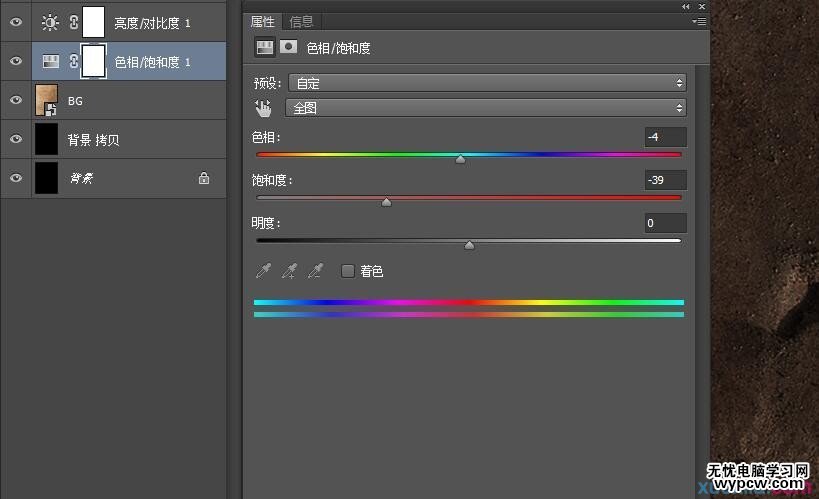Hide the BG layer
The width and height of the screenshot is (819, 499).
(15, 100)
